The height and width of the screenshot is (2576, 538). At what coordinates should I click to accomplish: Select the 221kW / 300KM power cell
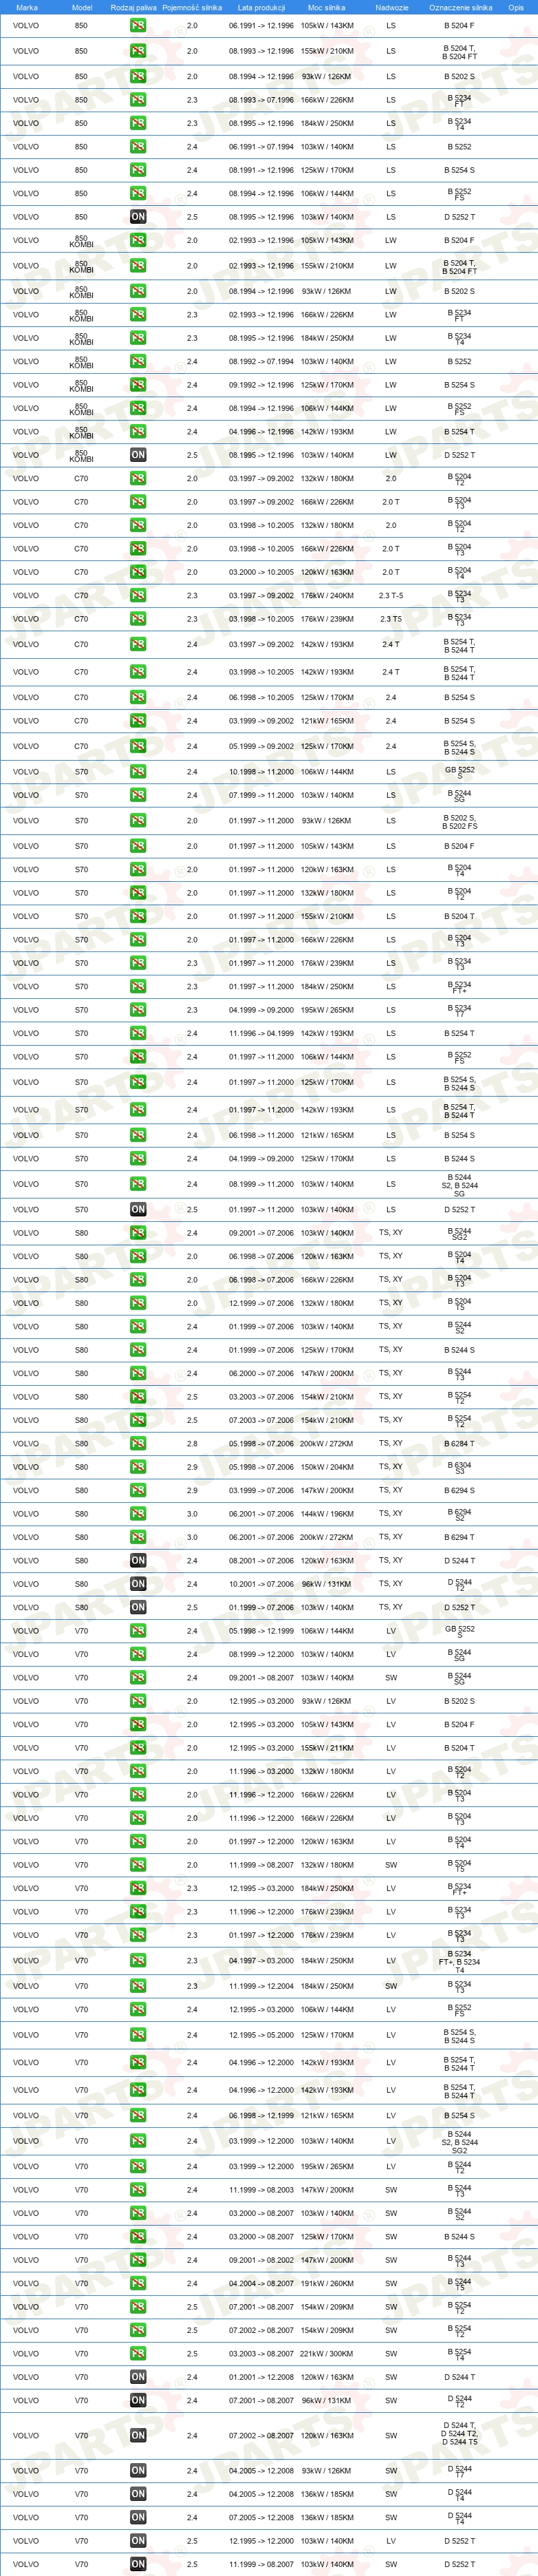click(x=327, y=2353)
